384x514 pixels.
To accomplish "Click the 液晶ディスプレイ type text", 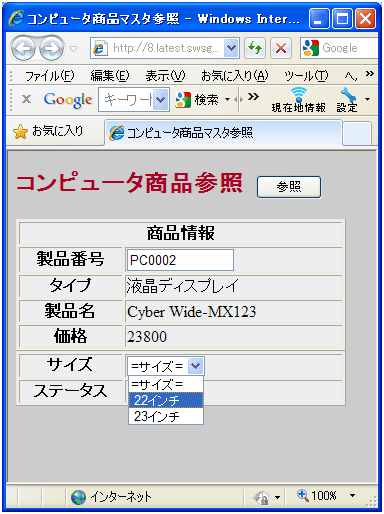I will tap(183, 286).
